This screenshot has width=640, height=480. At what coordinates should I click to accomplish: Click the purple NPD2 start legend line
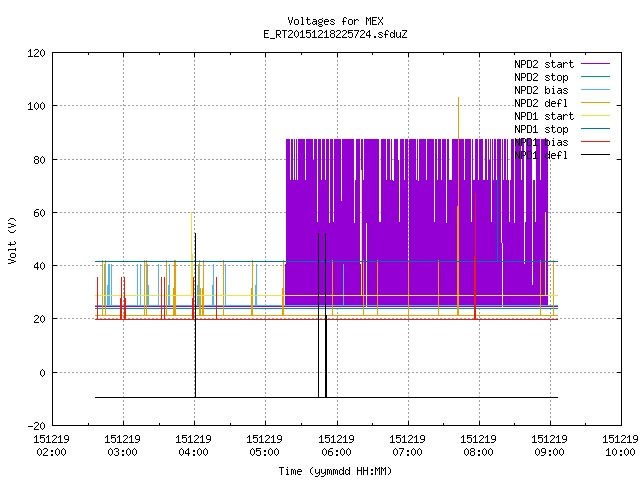tap(596, 64)
